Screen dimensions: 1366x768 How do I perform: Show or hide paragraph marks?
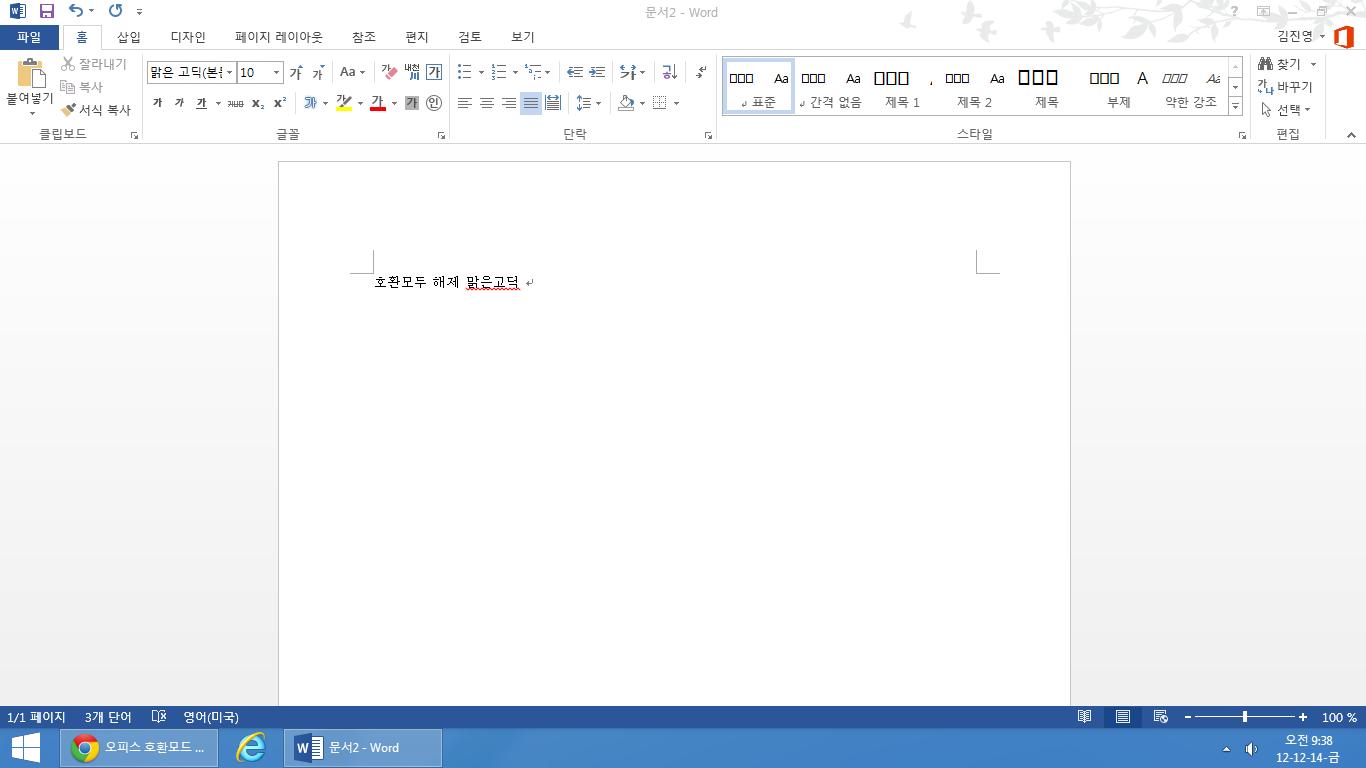(x=701, y=72)
